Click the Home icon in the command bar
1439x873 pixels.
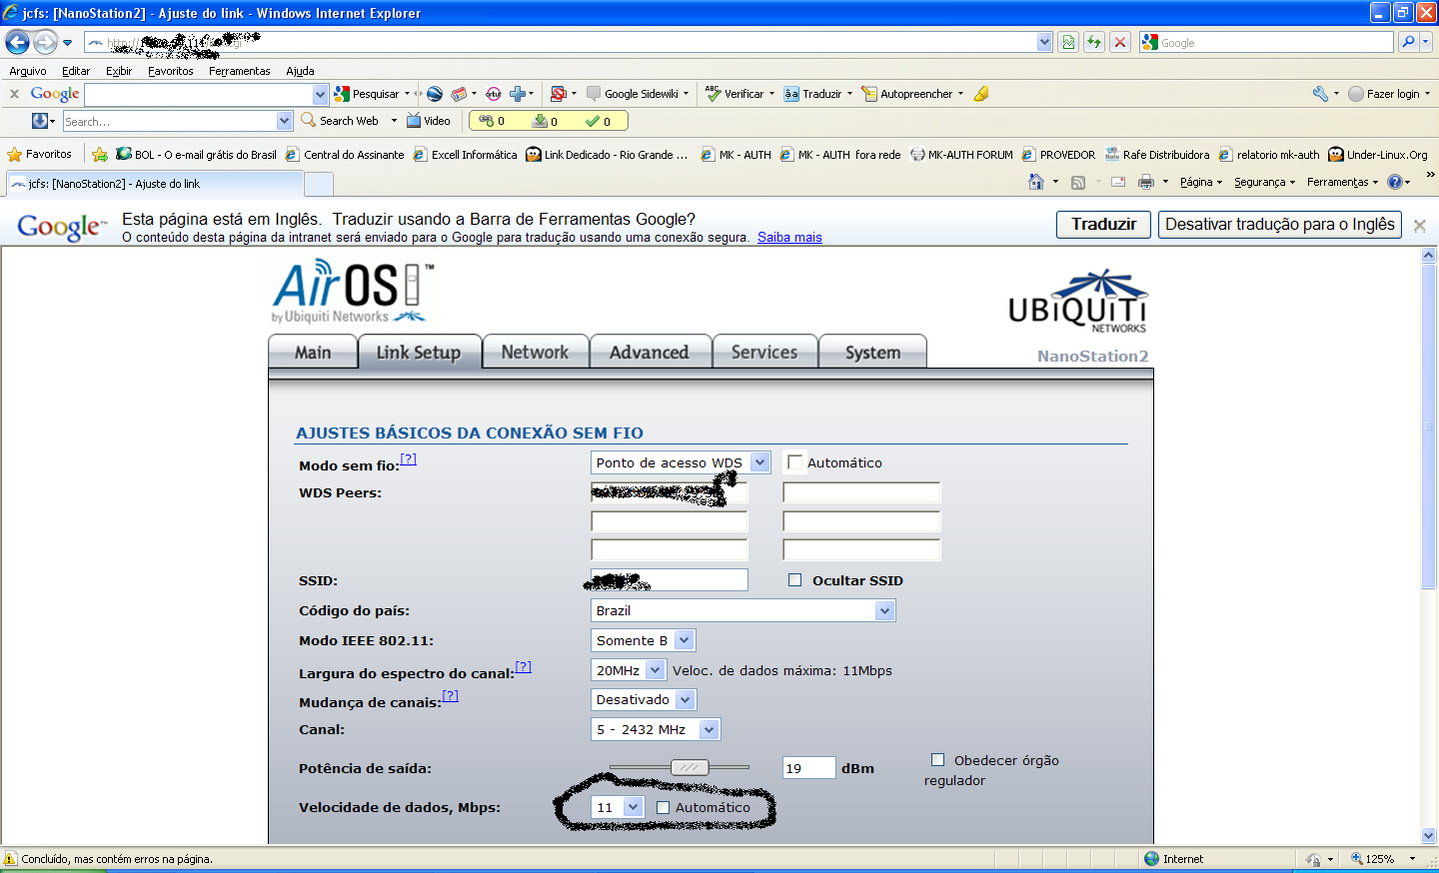(x=1036, y=182)
